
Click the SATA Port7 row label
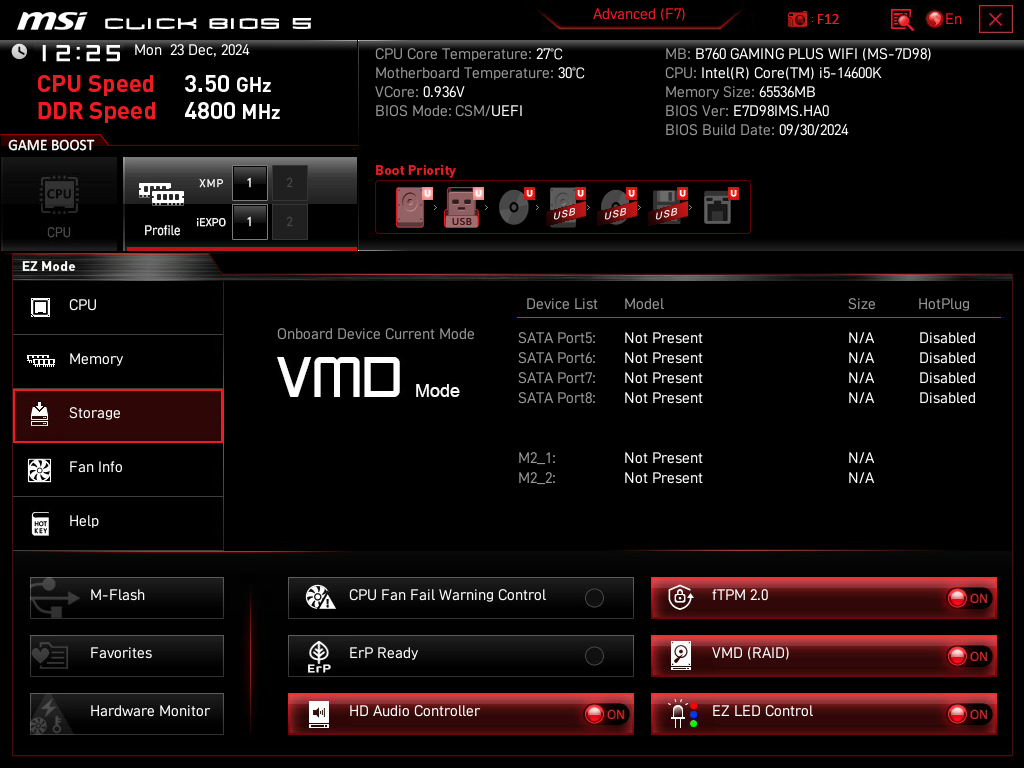(557, 378)
